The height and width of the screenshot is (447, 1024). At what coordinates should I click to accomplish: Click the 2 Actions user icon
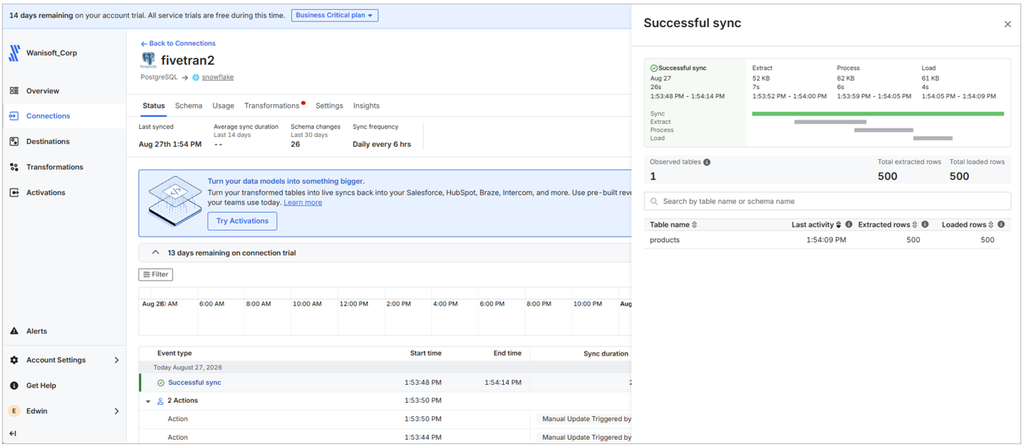point(160,401)
